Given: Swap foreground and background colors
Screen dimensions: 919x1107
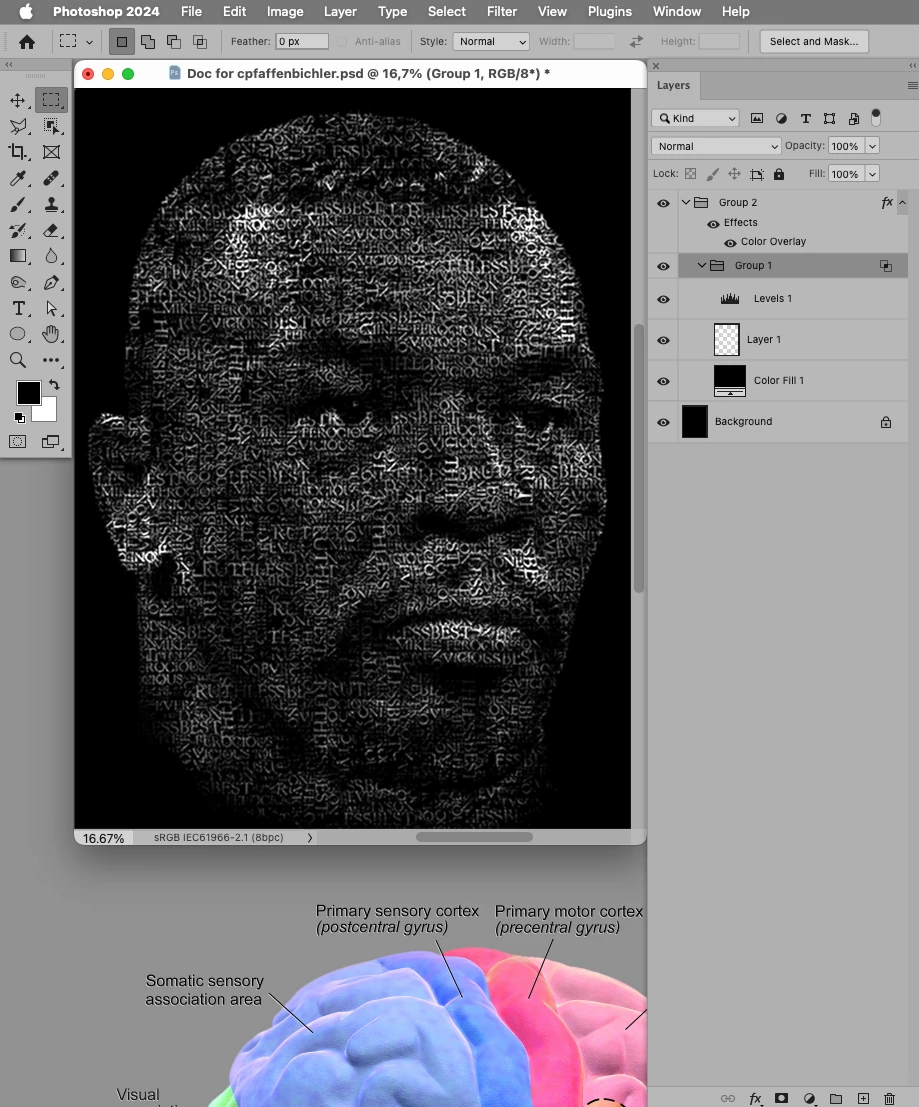Looking at the screenshot, I should click(54, 385).
